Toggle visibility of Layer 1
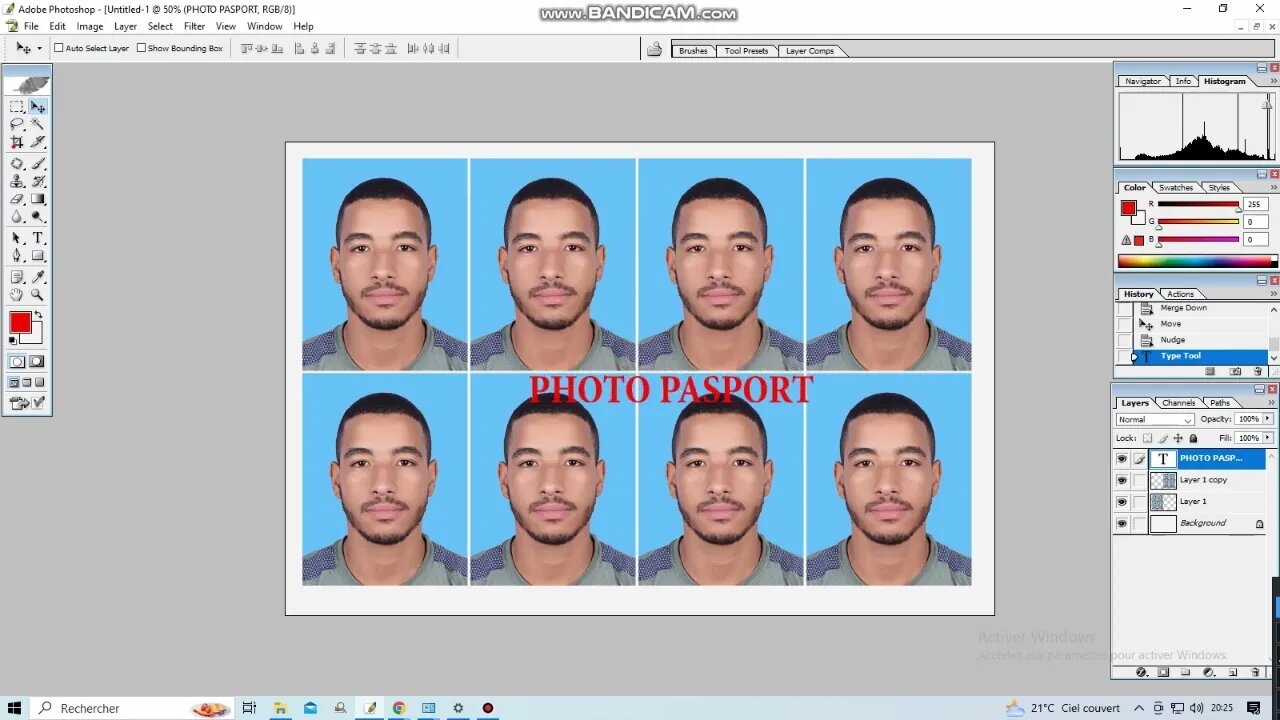This screenshot has width=1280, height=720. point(1122,502)
